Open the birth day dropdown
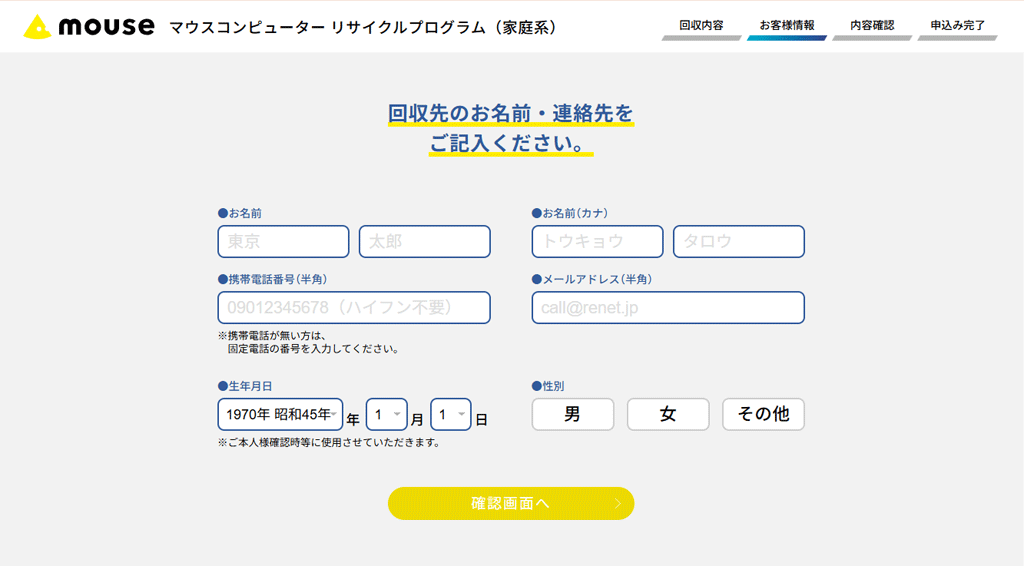This screenshot has width=1024, height=566. tap(450, 414)
